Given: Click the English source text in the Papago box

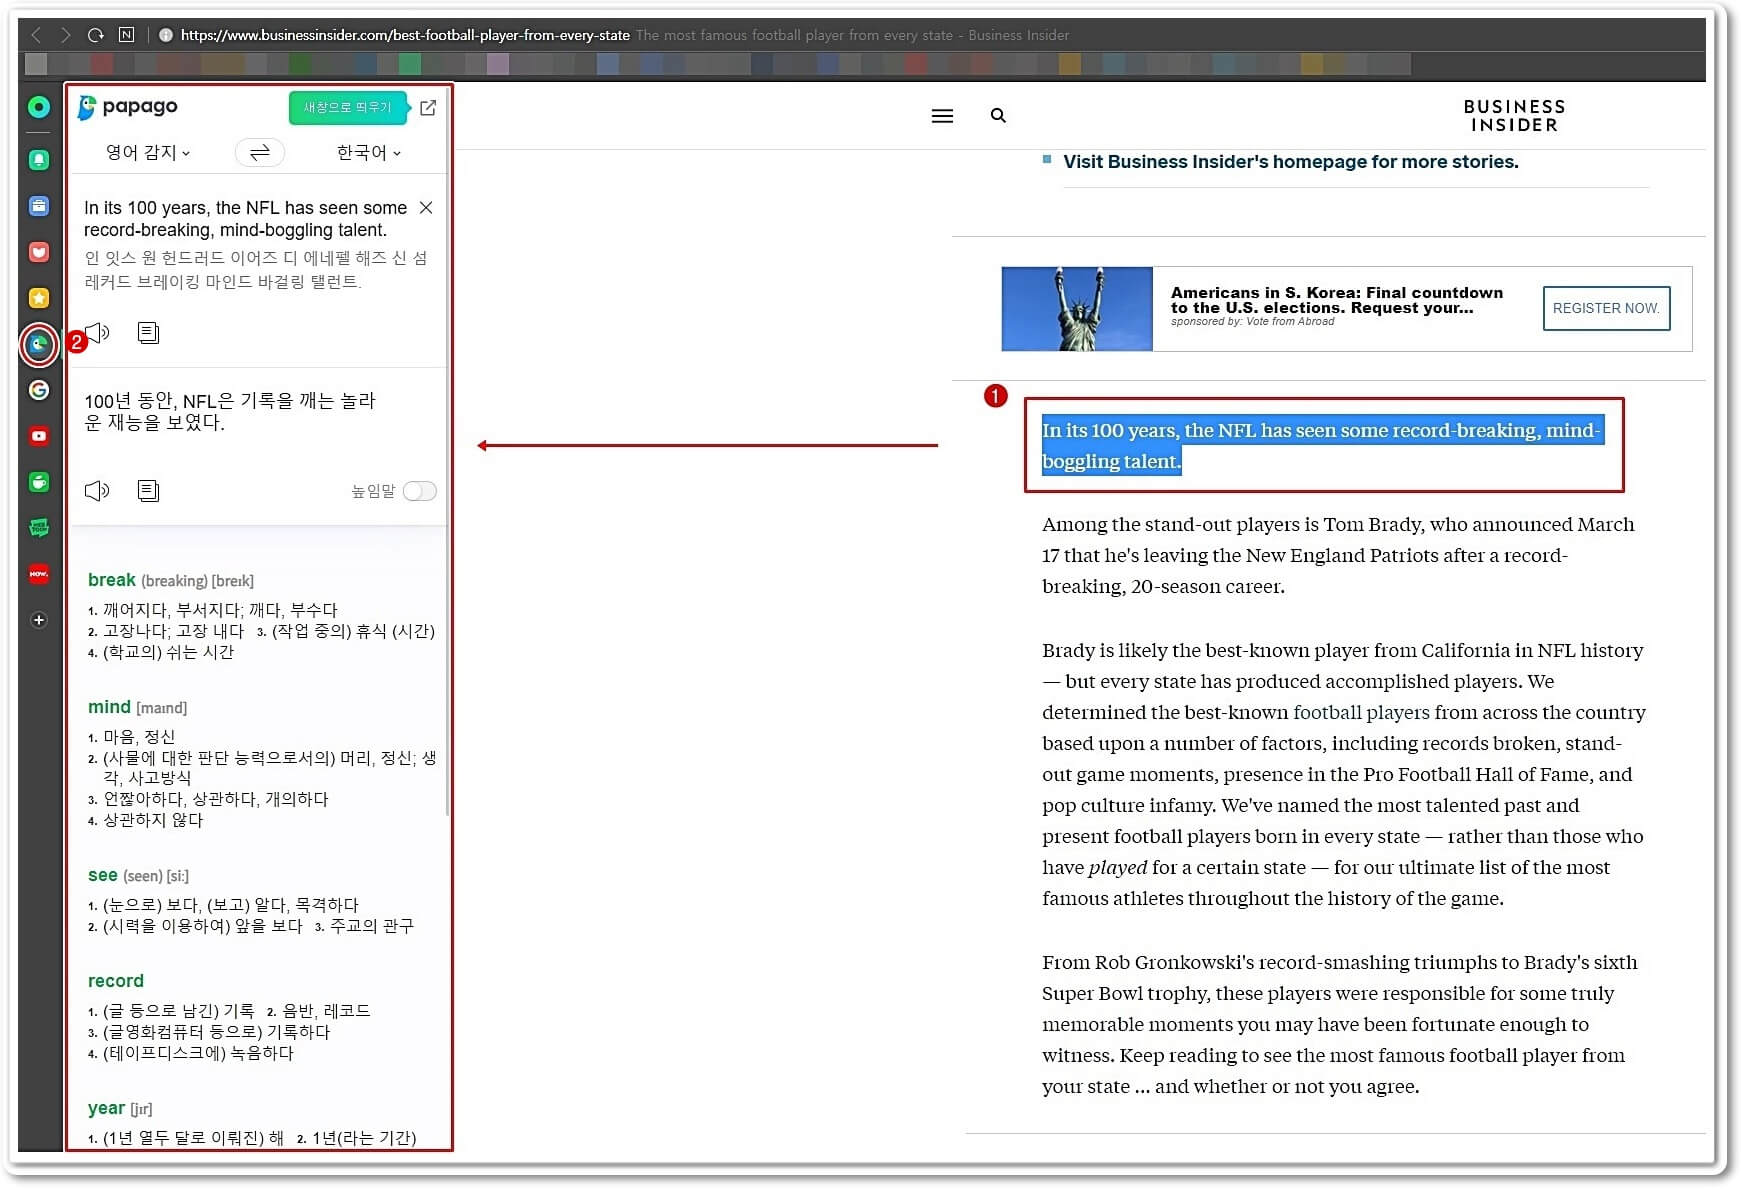Looking at the screenshot, I should (245, 218).
